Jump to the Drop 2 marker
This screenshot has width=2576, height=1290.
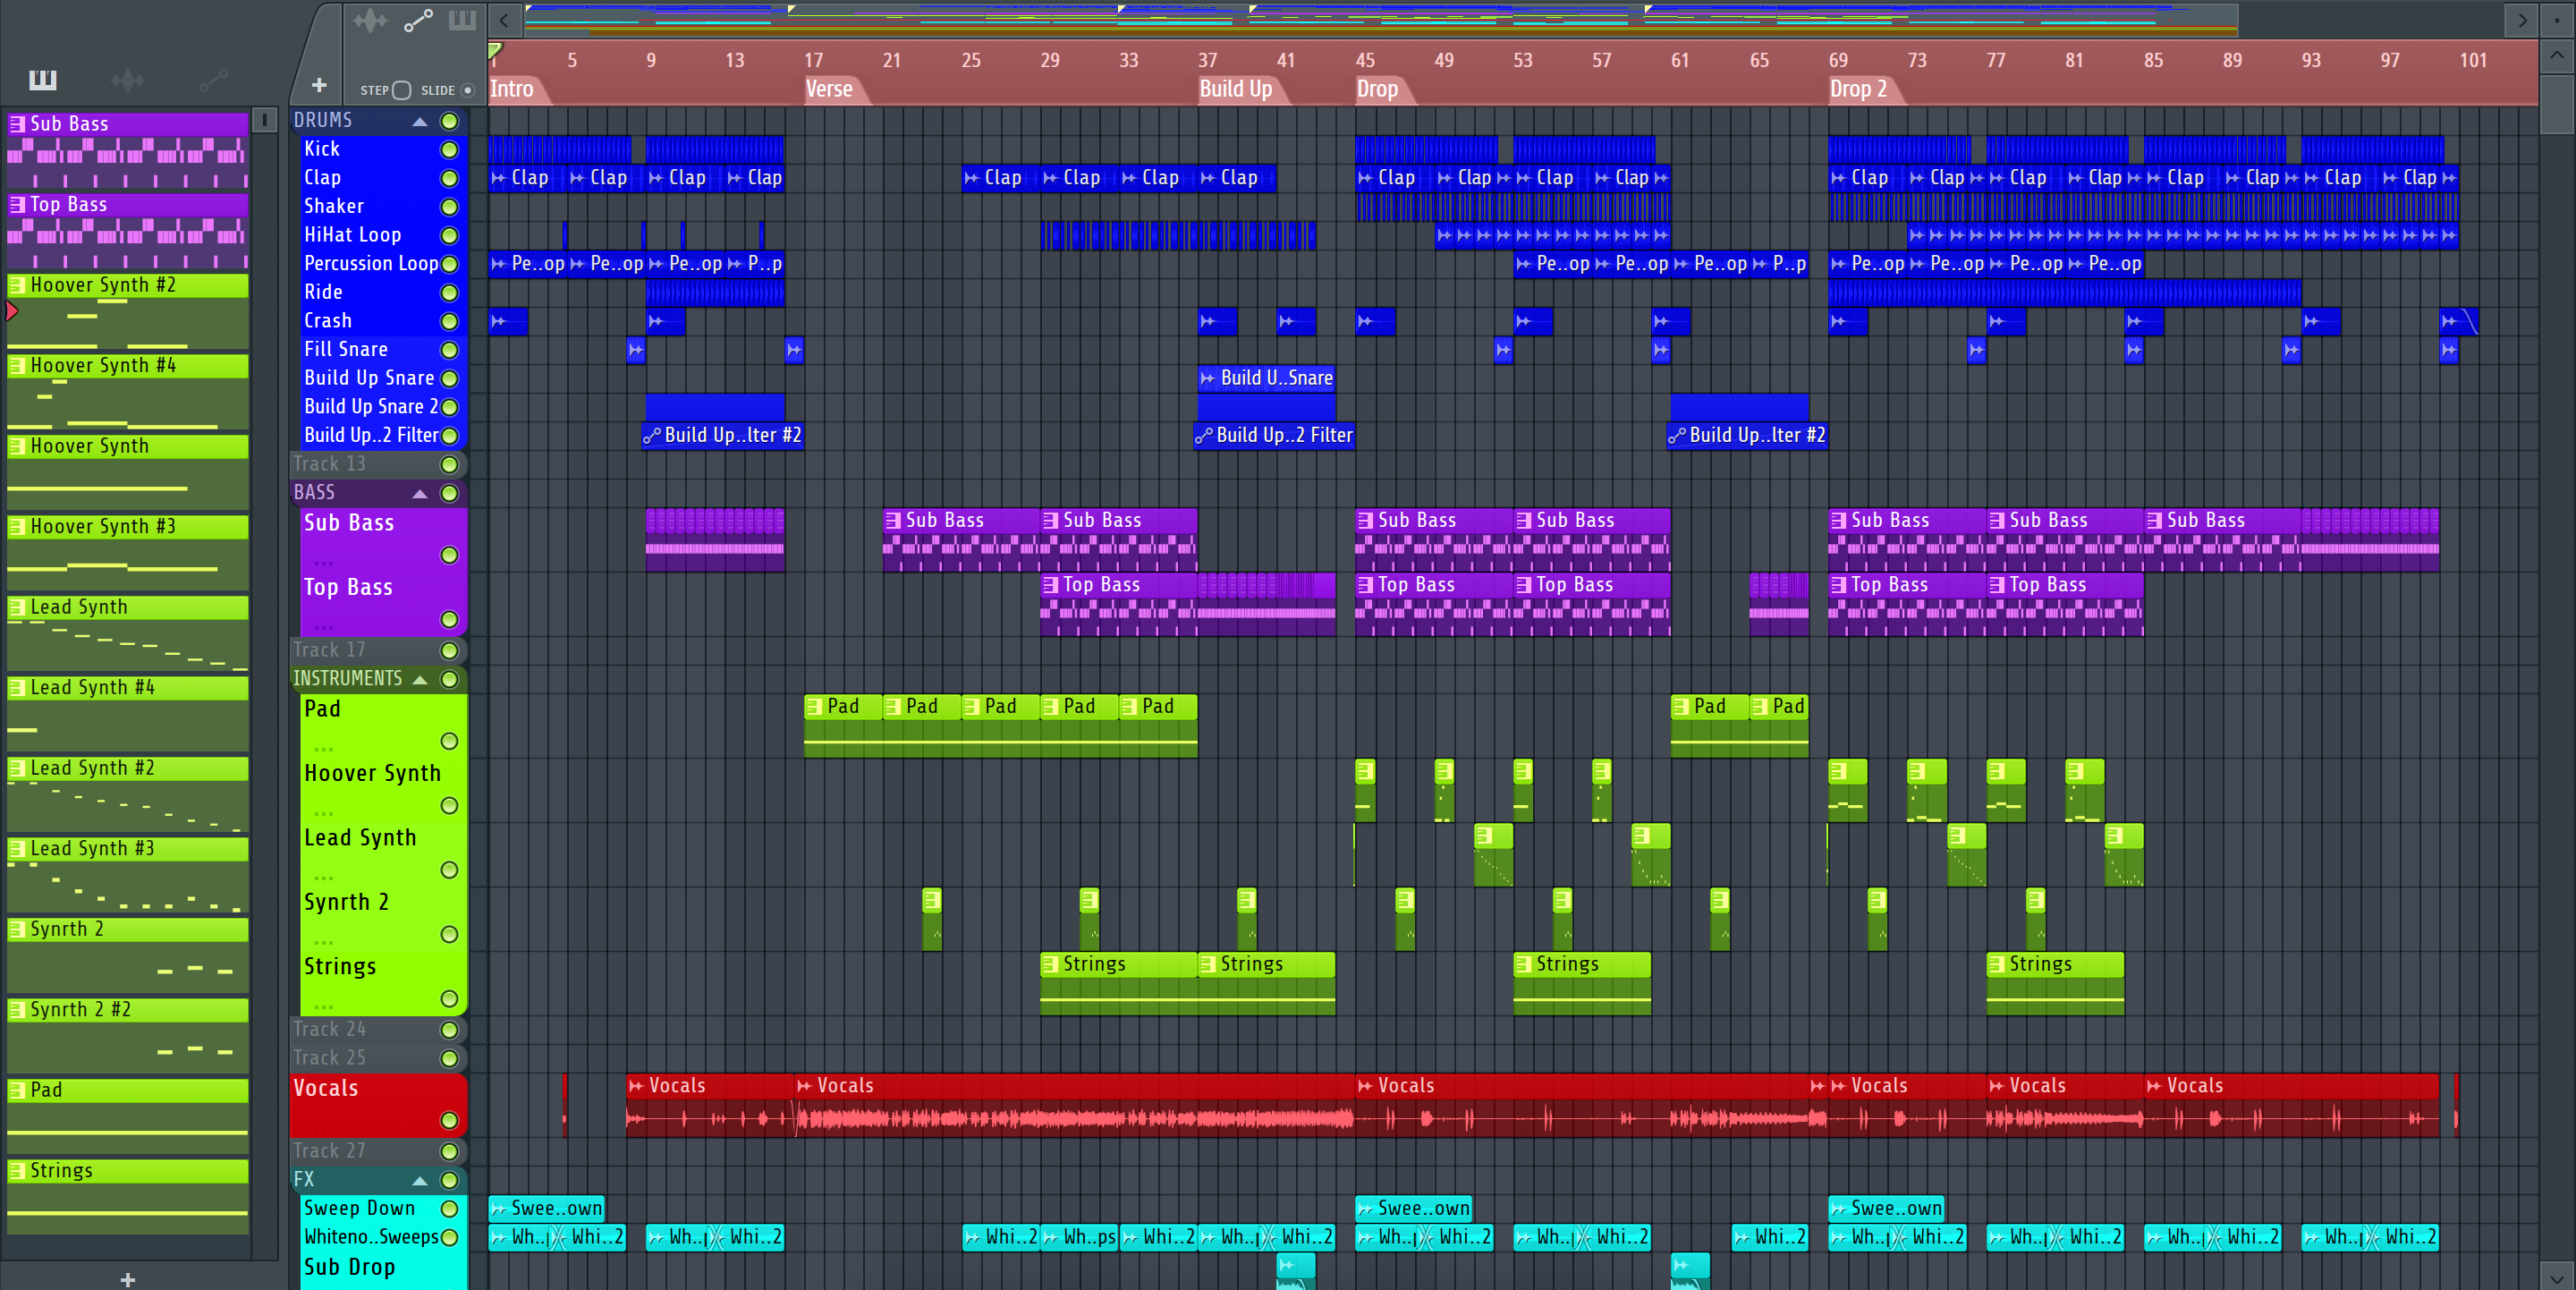click(1859, 89)
